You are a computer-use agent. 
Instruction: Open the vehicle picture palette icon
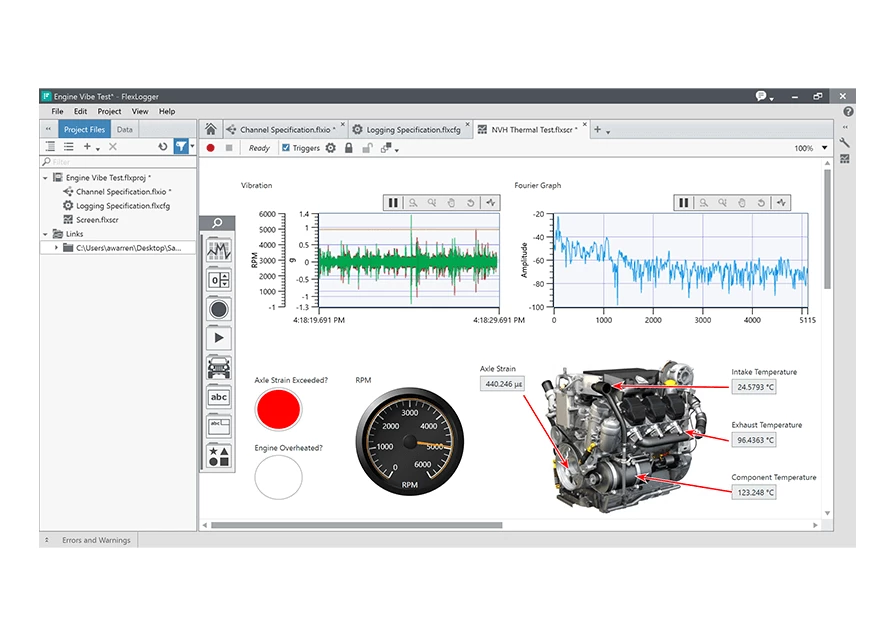[x=218, y=367]
